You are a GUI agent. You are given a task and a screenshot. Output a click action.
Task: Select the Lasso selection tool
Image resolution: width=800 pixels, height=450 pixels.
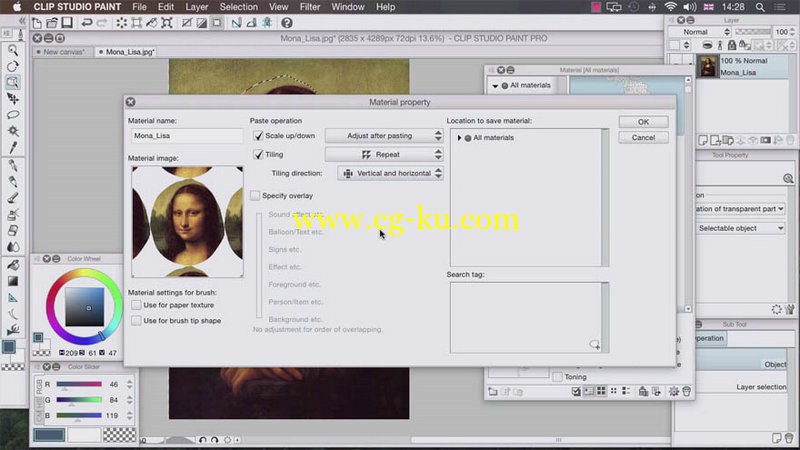13,115
